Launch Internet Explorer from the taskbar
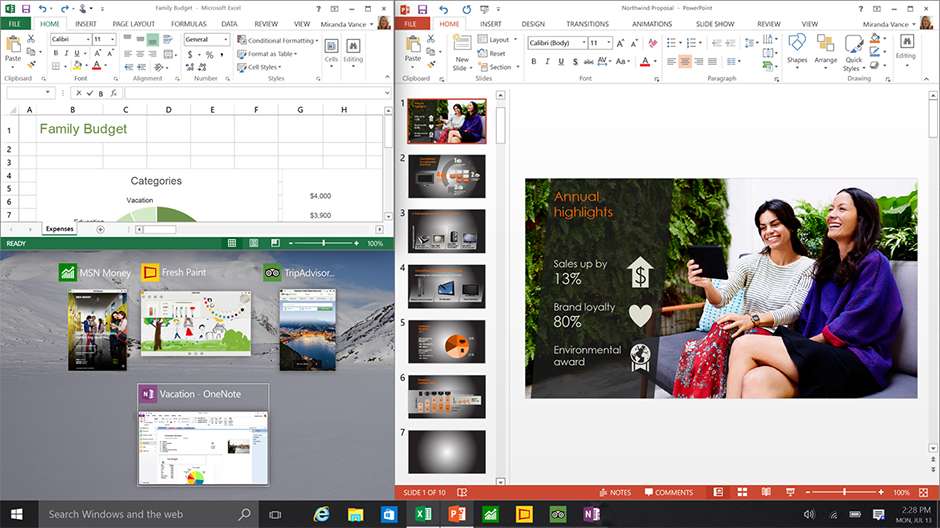Viewport: 940px width, 528px height. [322, 514]
